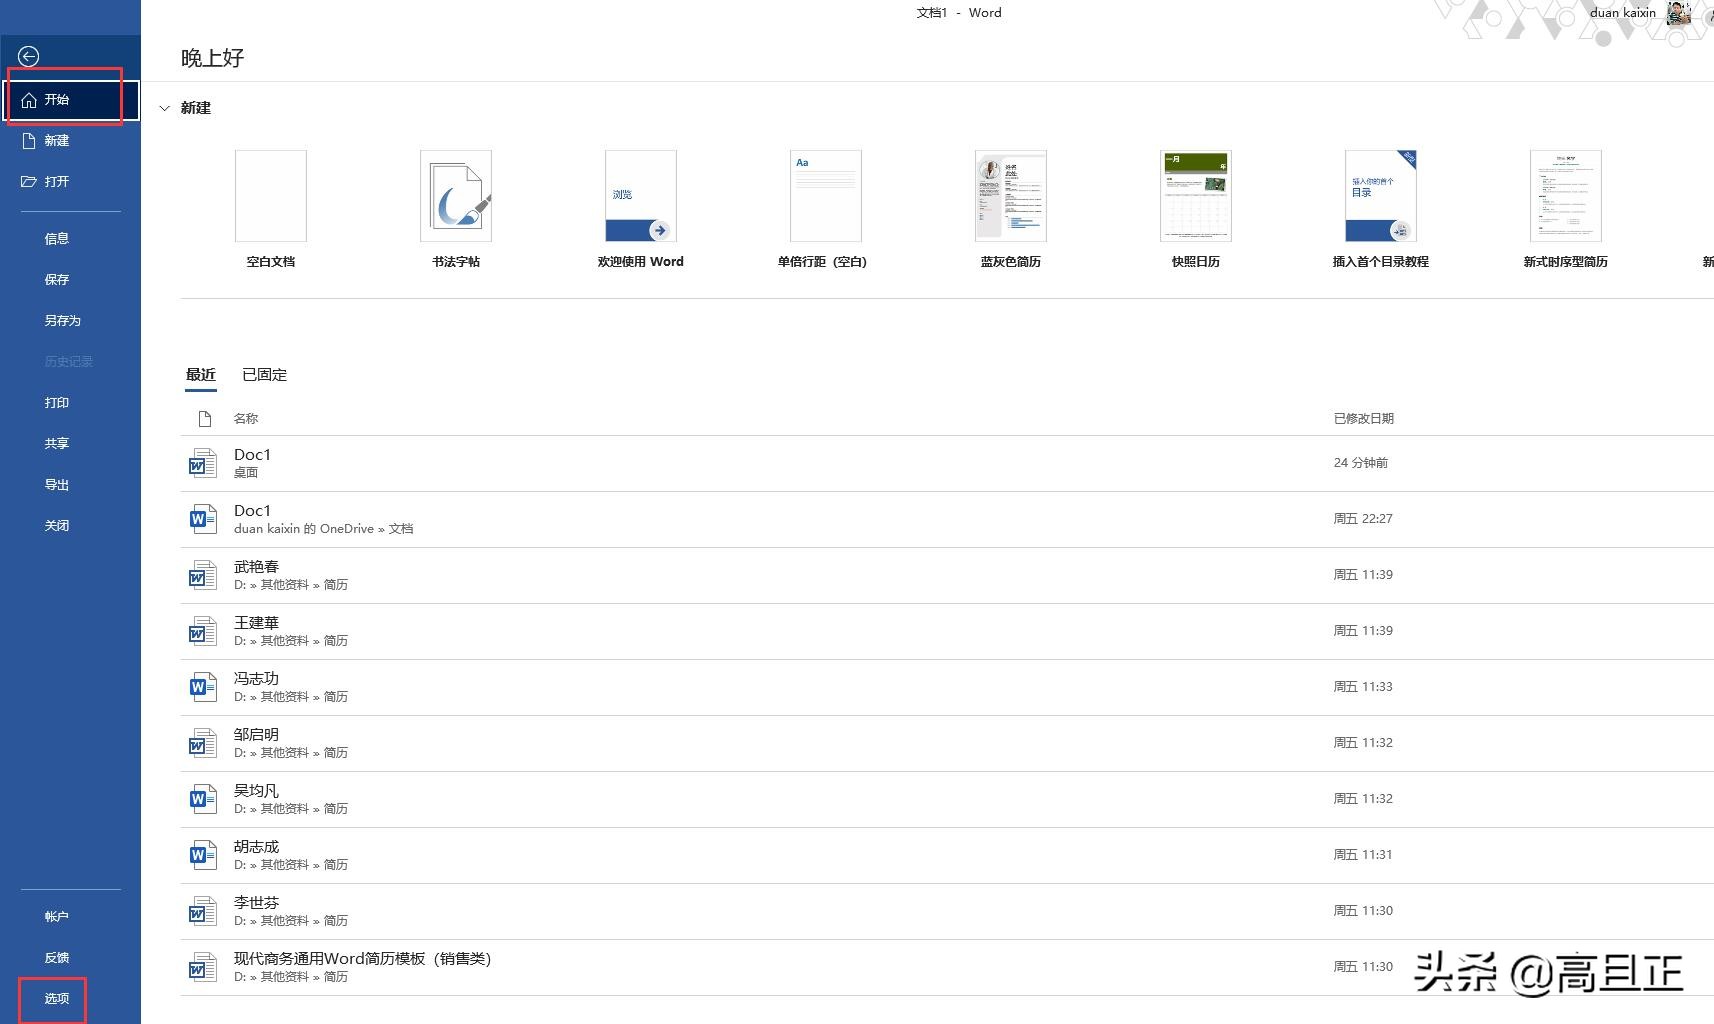
Task: Open recent file 胡志成 by name
Action: (256, 847)
